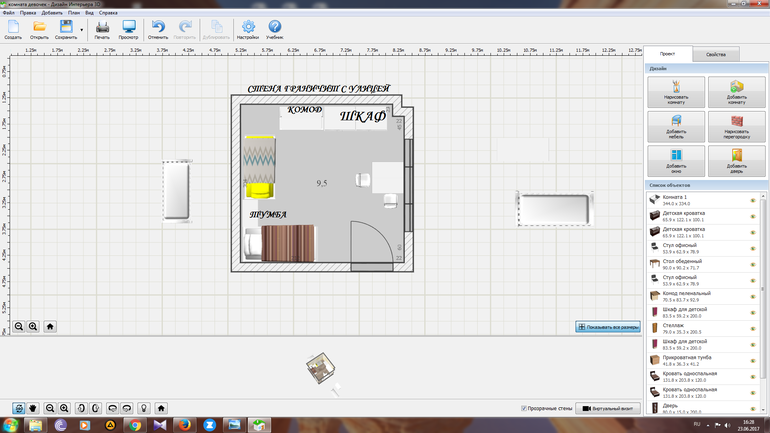770x433 pixels.
Task: Select the hand pan tool in 3D view
Action: (x=34, y=408)
